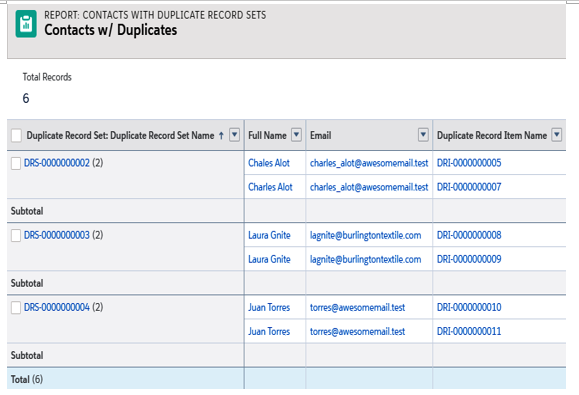The image size is (579, 395).
Task: Open Juan Torres in row DRI-0000000010
Action: (269, 307)
